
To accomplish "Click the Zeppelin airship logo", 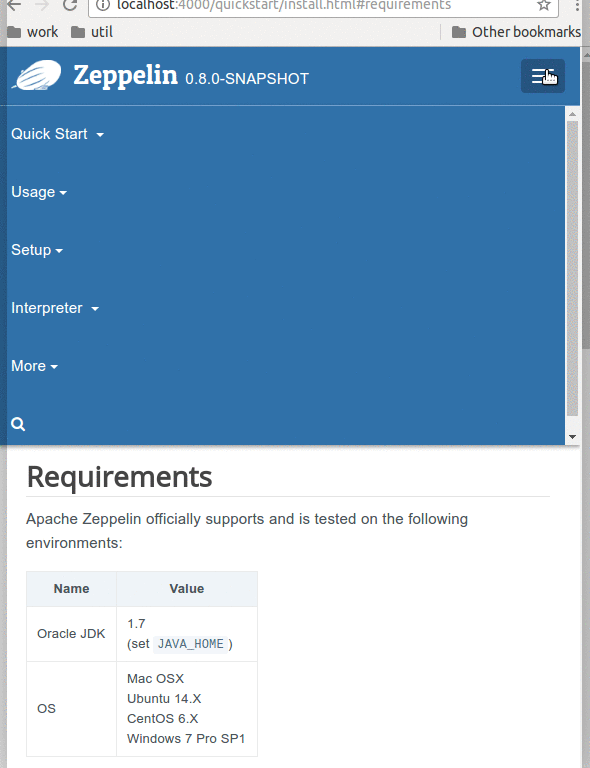I will (x=37, y=75).
